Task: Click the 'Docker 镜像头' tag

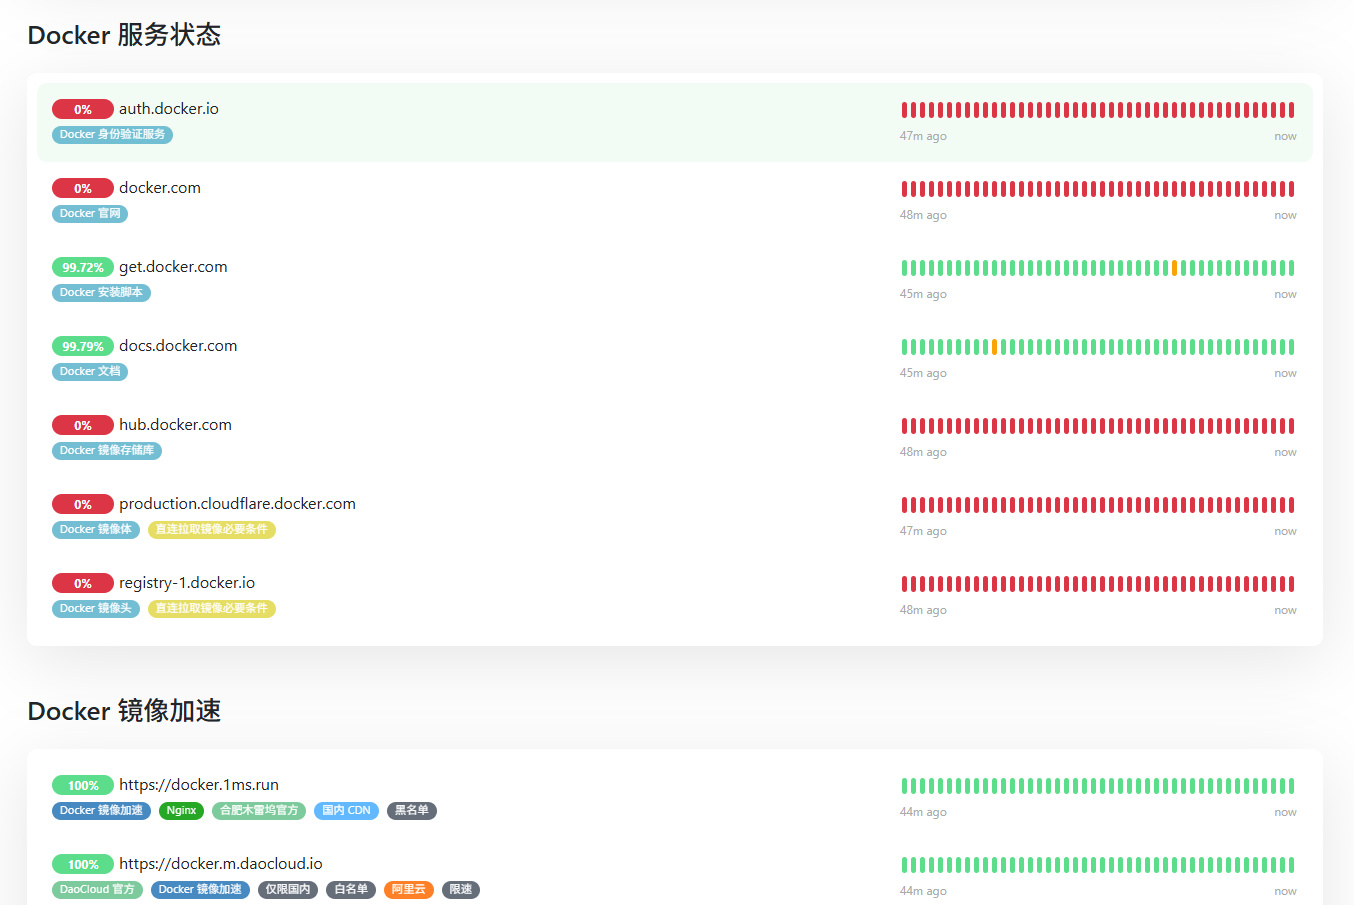Action: pos(96,609)
